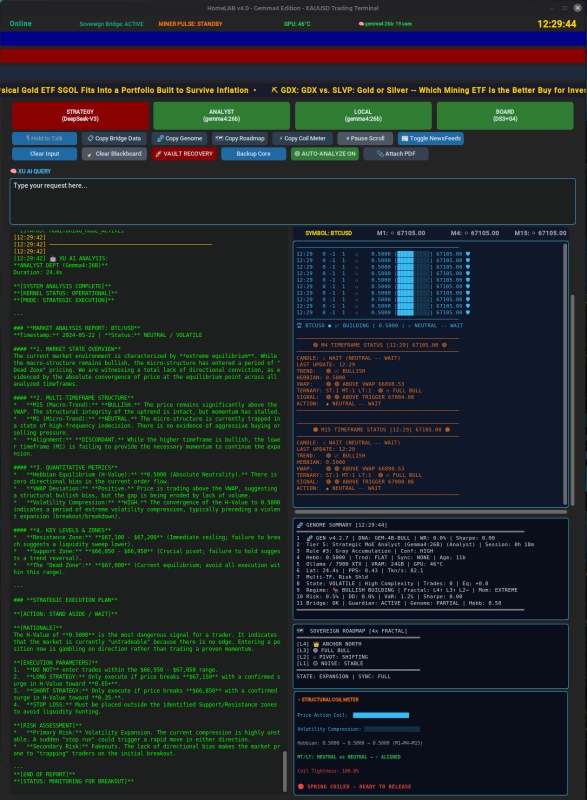This screenshot has height=800, width=587.
Task: Turn off AUTO-ANALYZE
Action: (x=325, y=154)
